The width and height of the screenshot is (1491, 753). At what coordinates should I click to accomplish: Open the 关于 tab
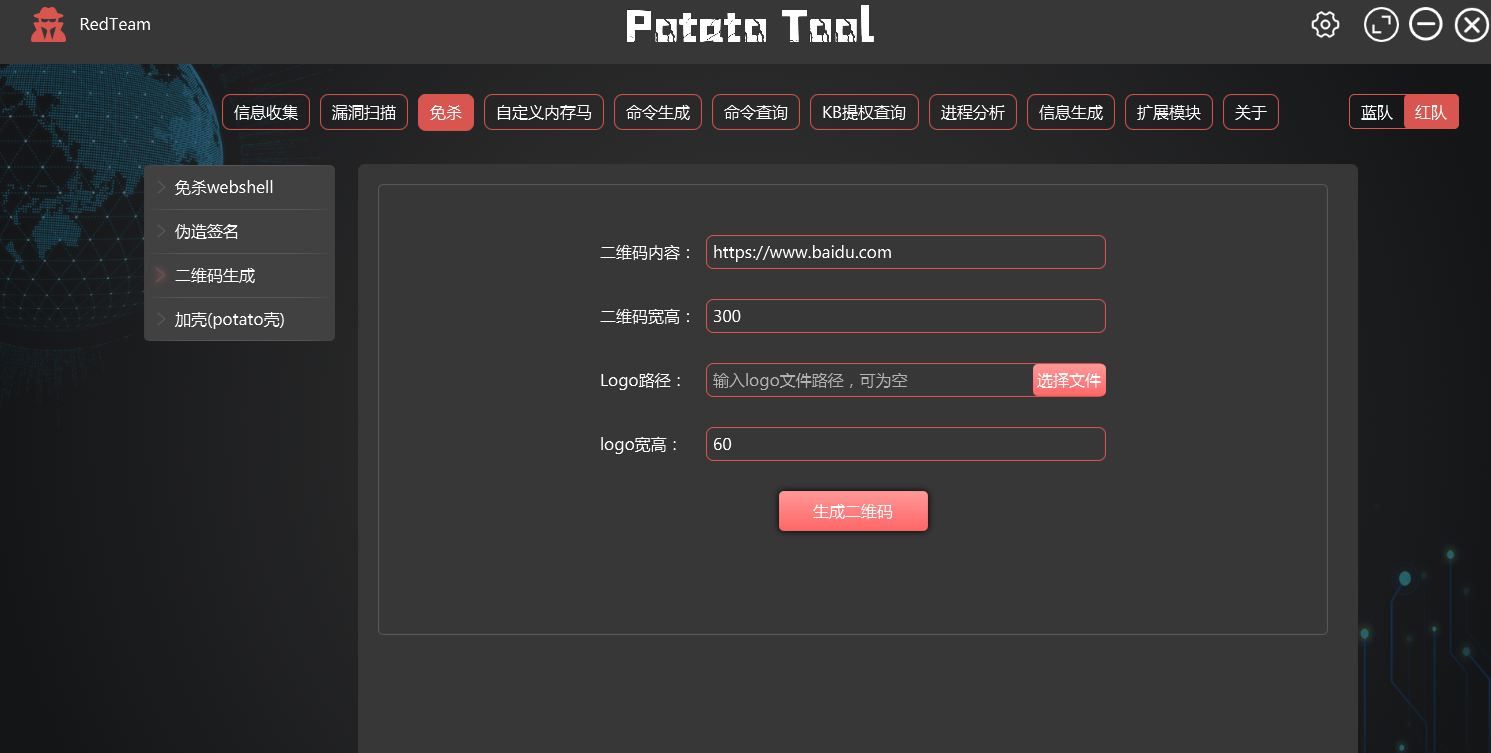[1251, 112]
